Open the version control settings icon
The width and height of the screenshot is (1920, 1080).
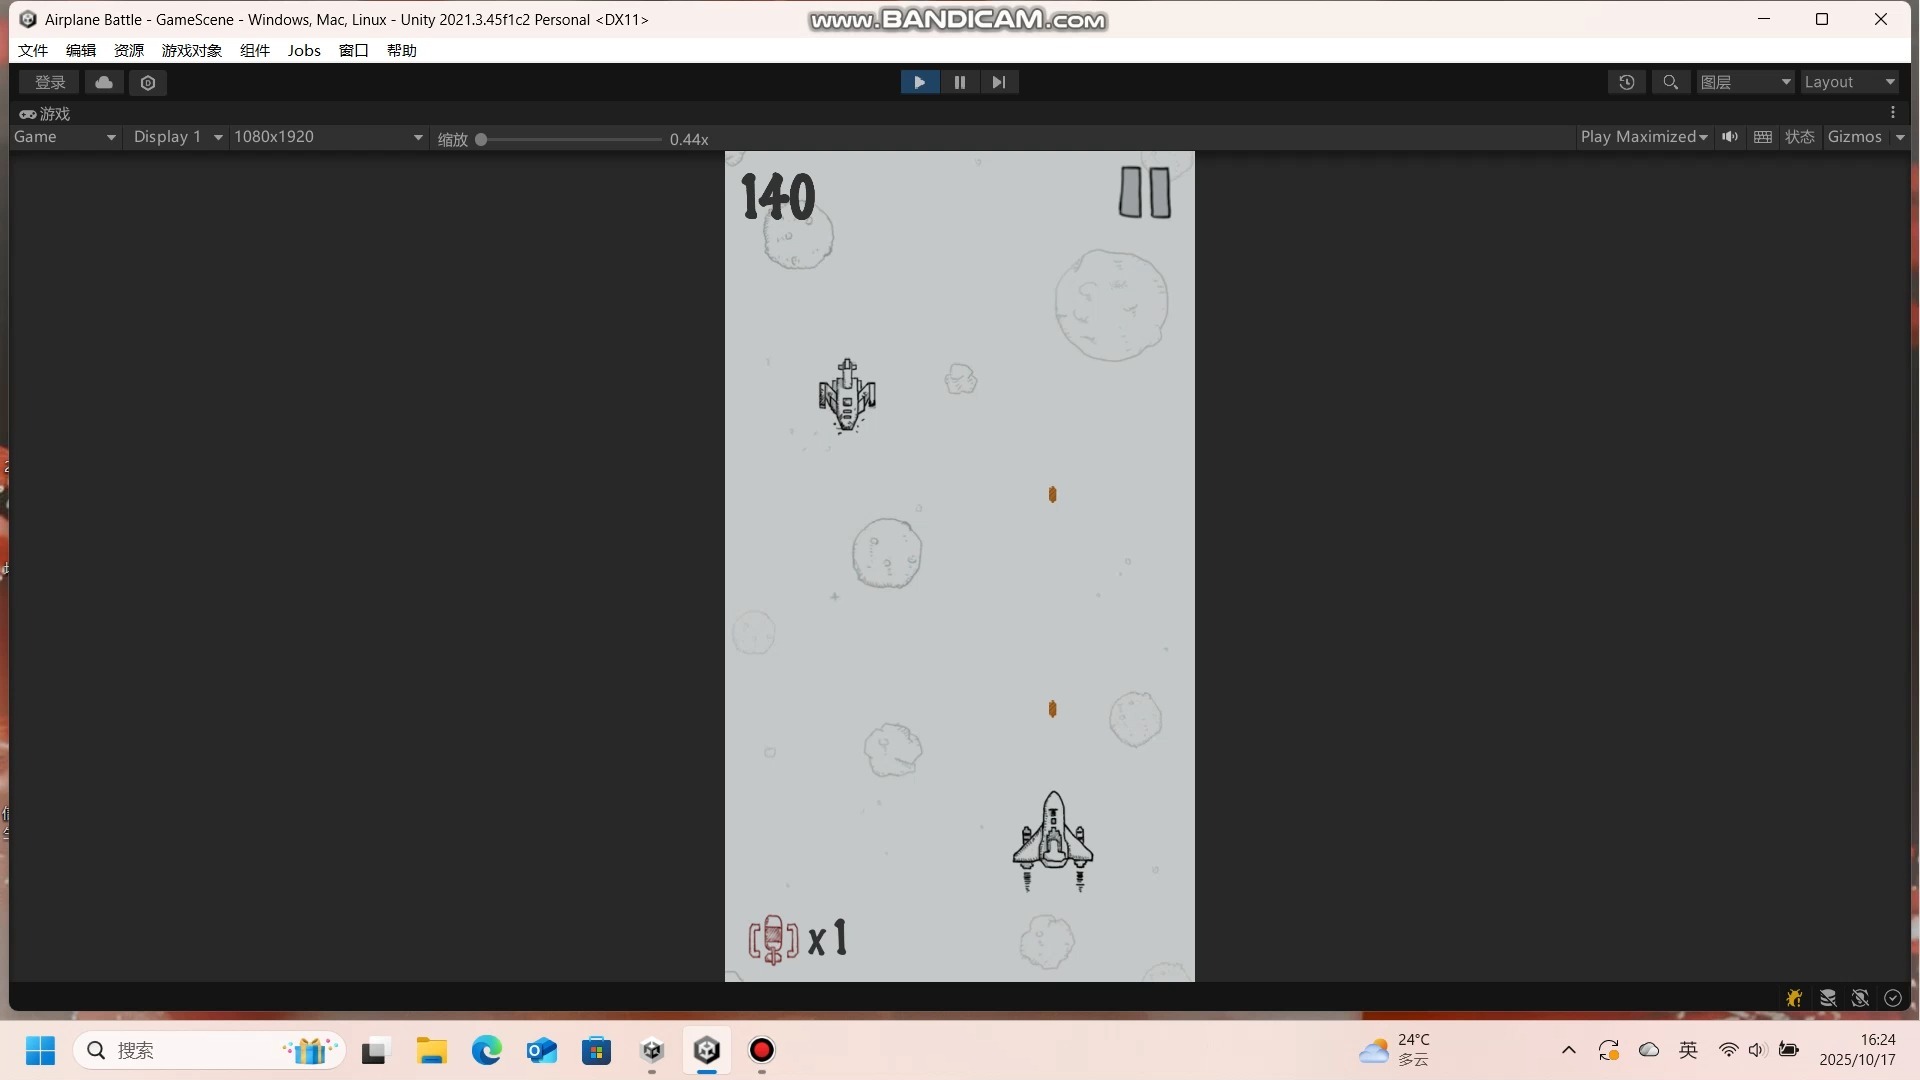pyautogui.click(x=148, y=82)
